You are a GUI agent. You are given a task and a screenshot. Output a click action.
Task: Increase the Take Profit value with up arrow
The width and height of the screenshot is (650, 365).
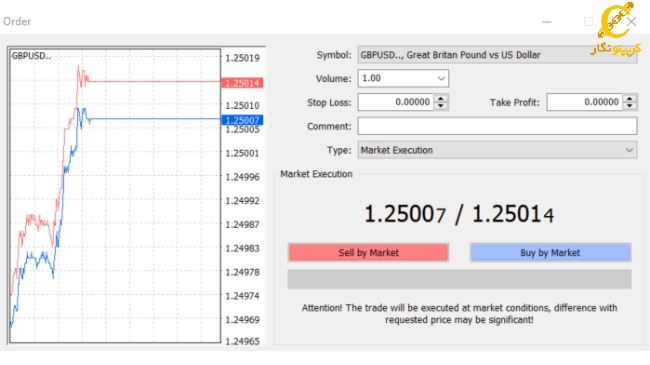[630, 99]
